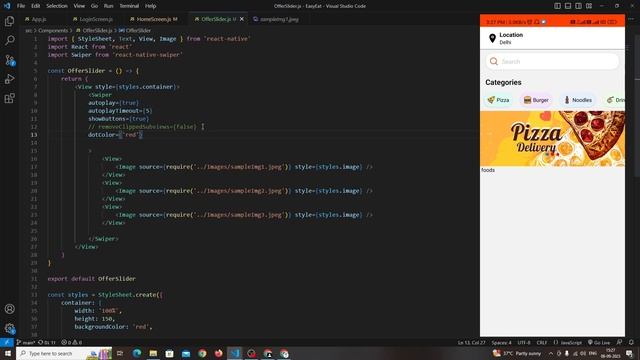Click the magnifier icon in preview search
The height and width of the screenshot is (360, 640).
pos(493,61)
